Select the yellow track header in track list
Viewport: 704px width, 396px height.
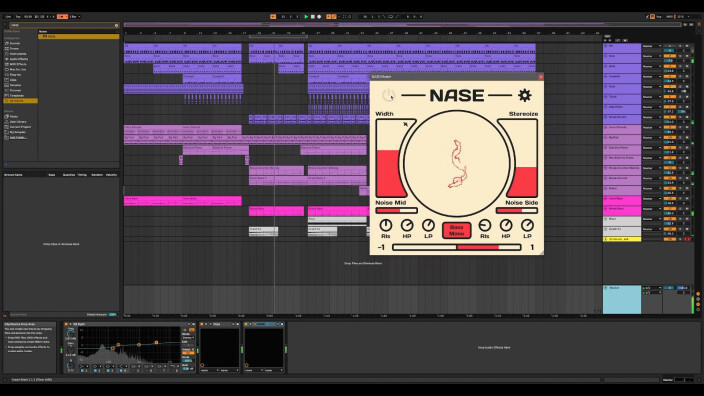click(x=622, y=239)
